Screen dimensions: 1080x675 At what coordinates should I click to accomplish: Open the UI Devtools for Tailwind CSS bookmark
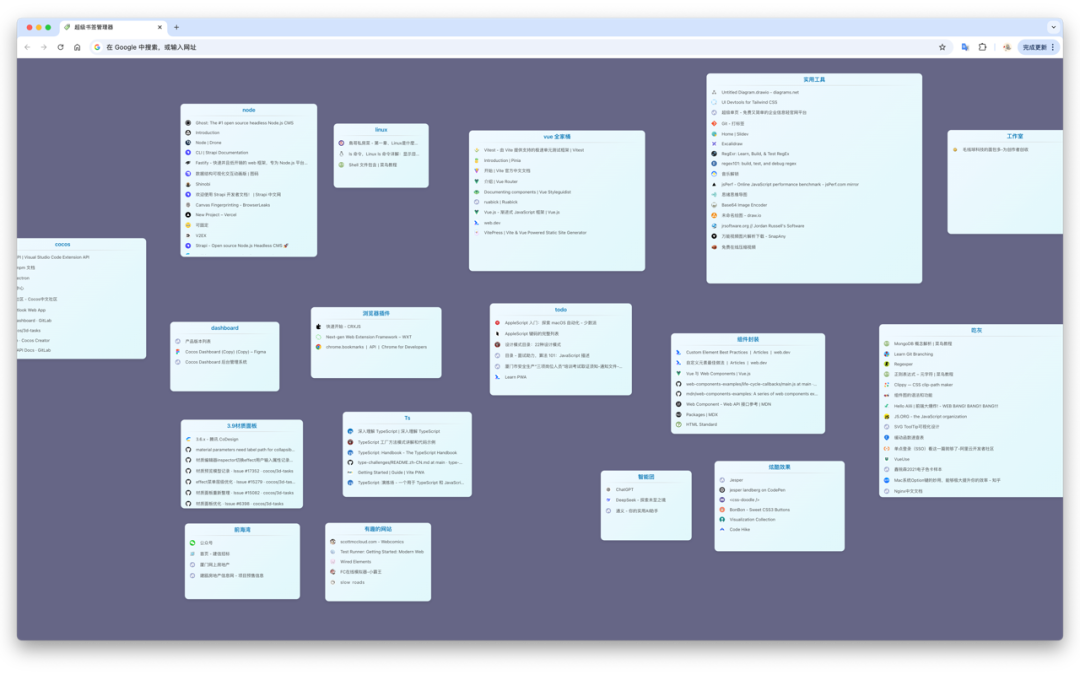click(749, 103)
